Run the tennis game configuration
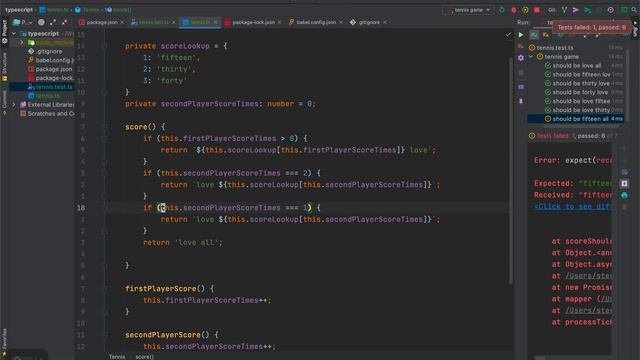640x360 pixels. click(502, 10)
